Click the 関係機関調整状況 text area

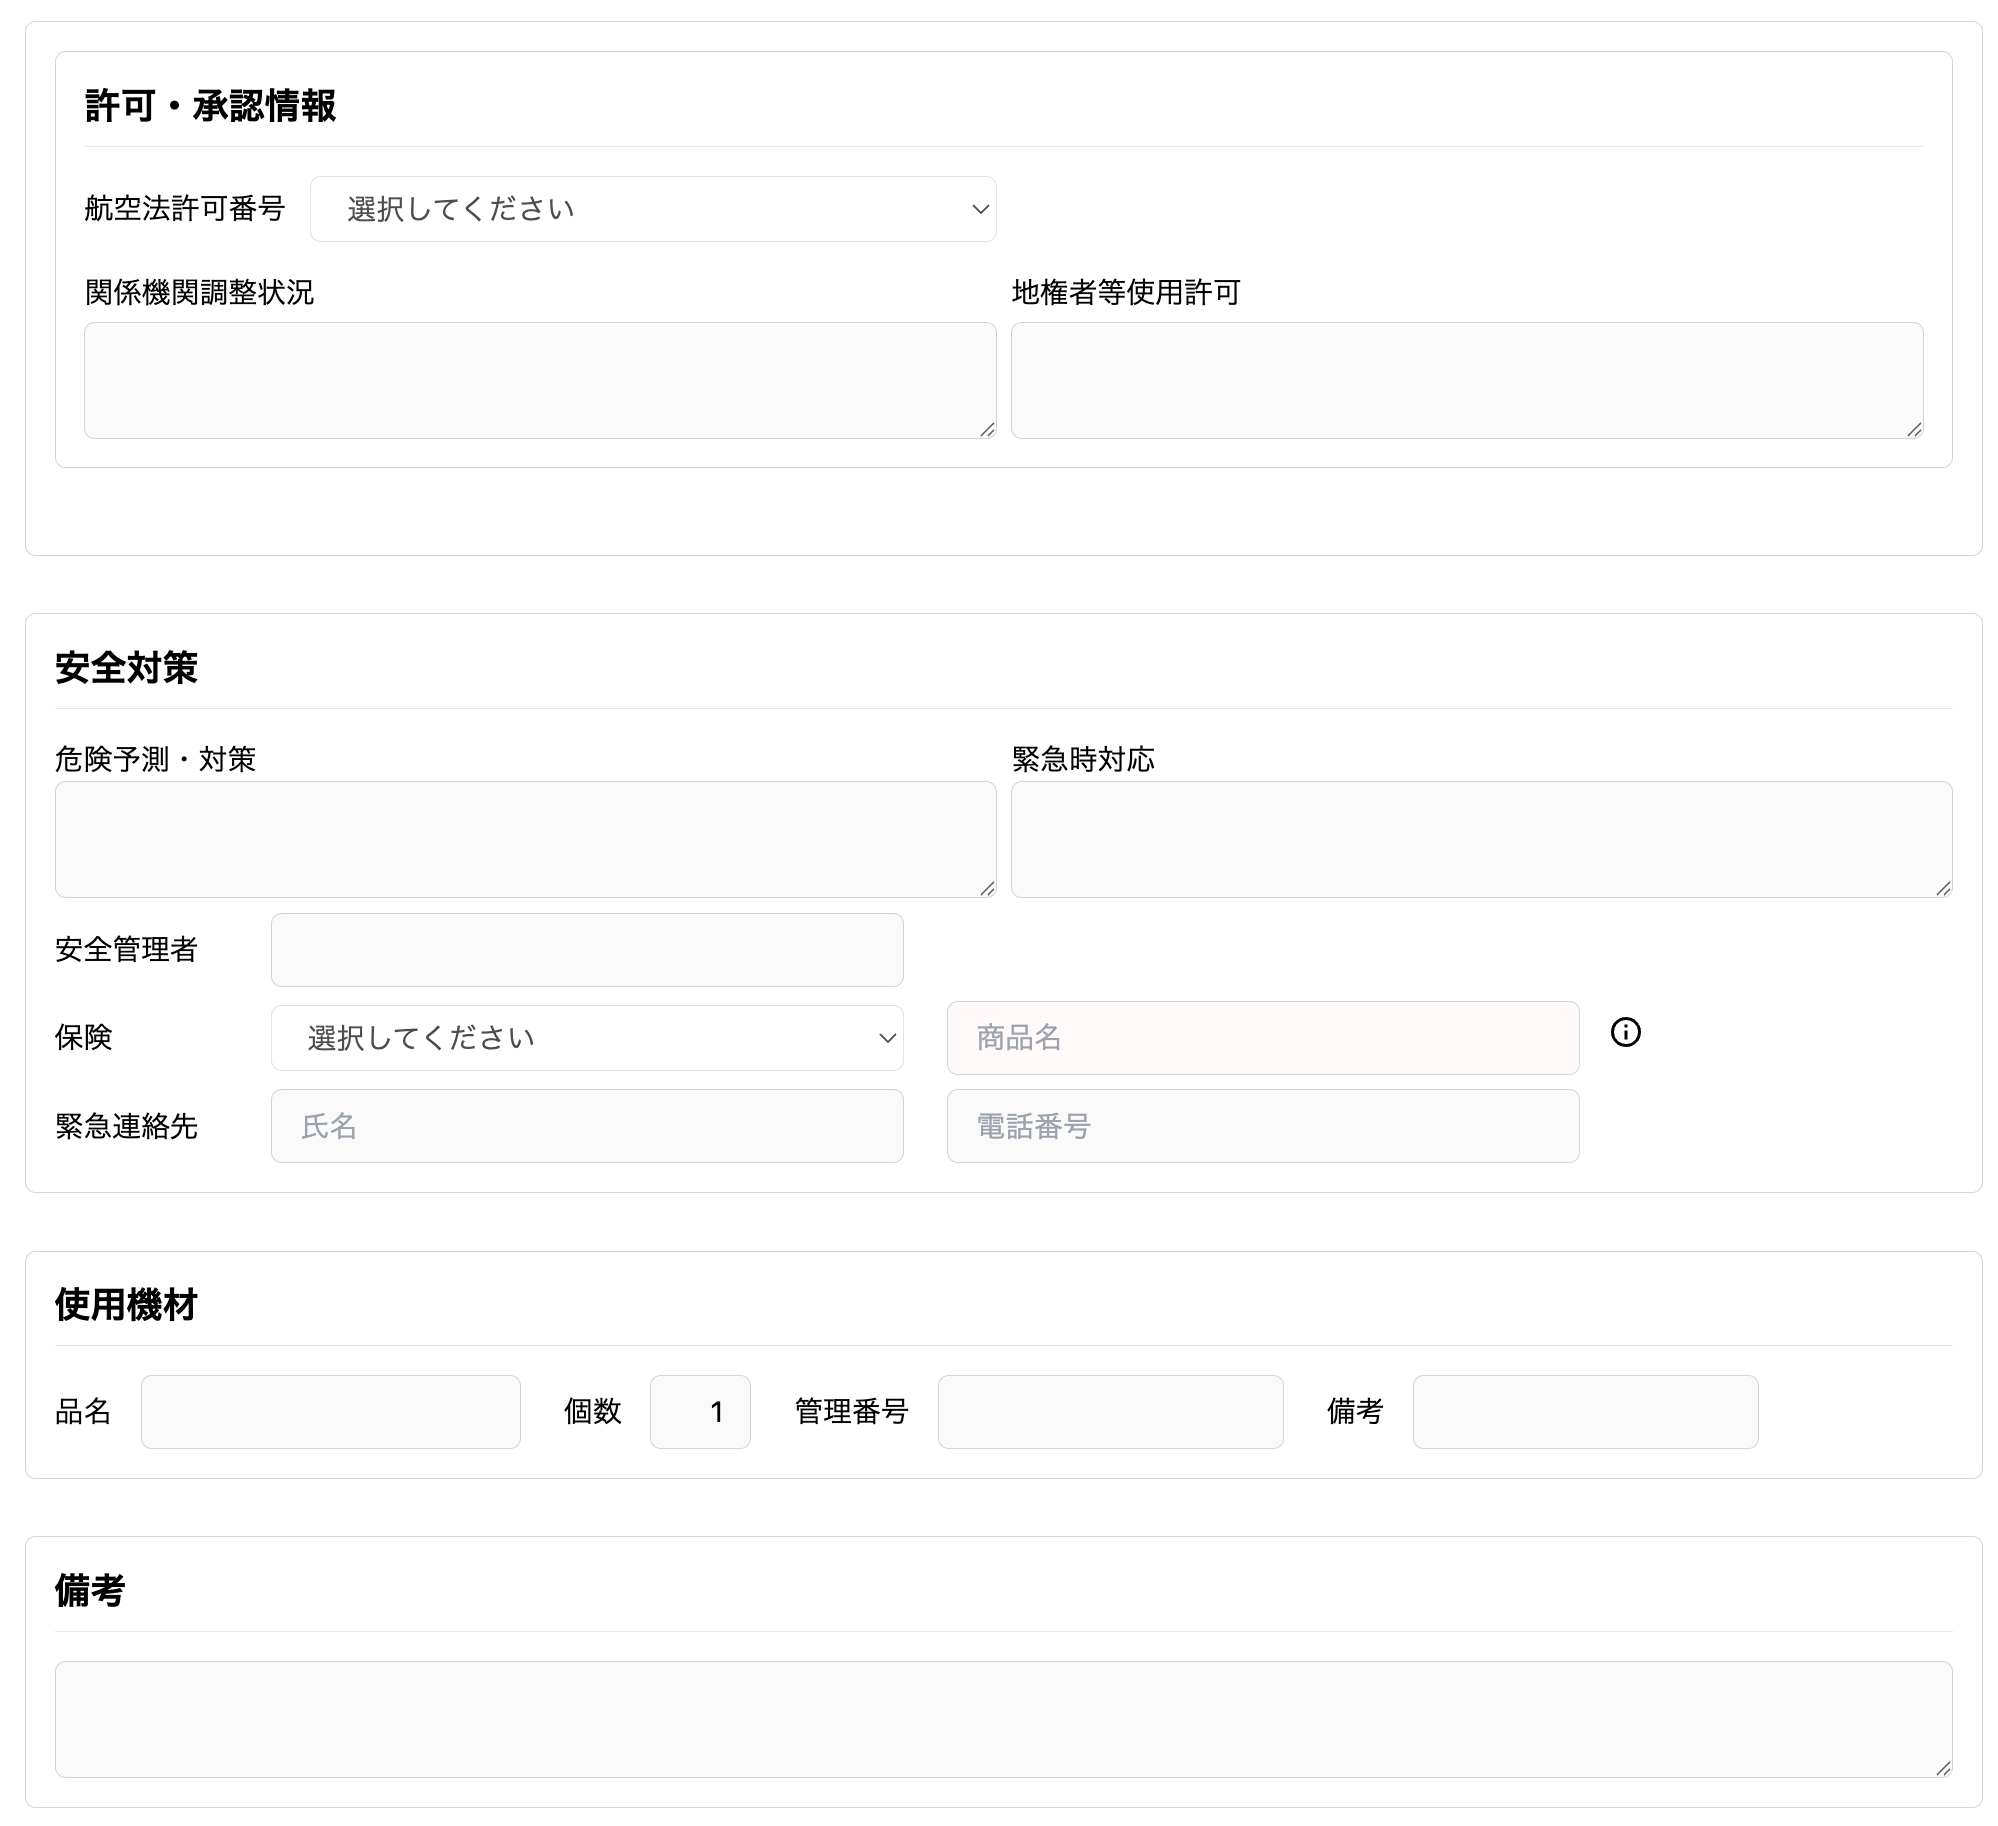(539, 380)
